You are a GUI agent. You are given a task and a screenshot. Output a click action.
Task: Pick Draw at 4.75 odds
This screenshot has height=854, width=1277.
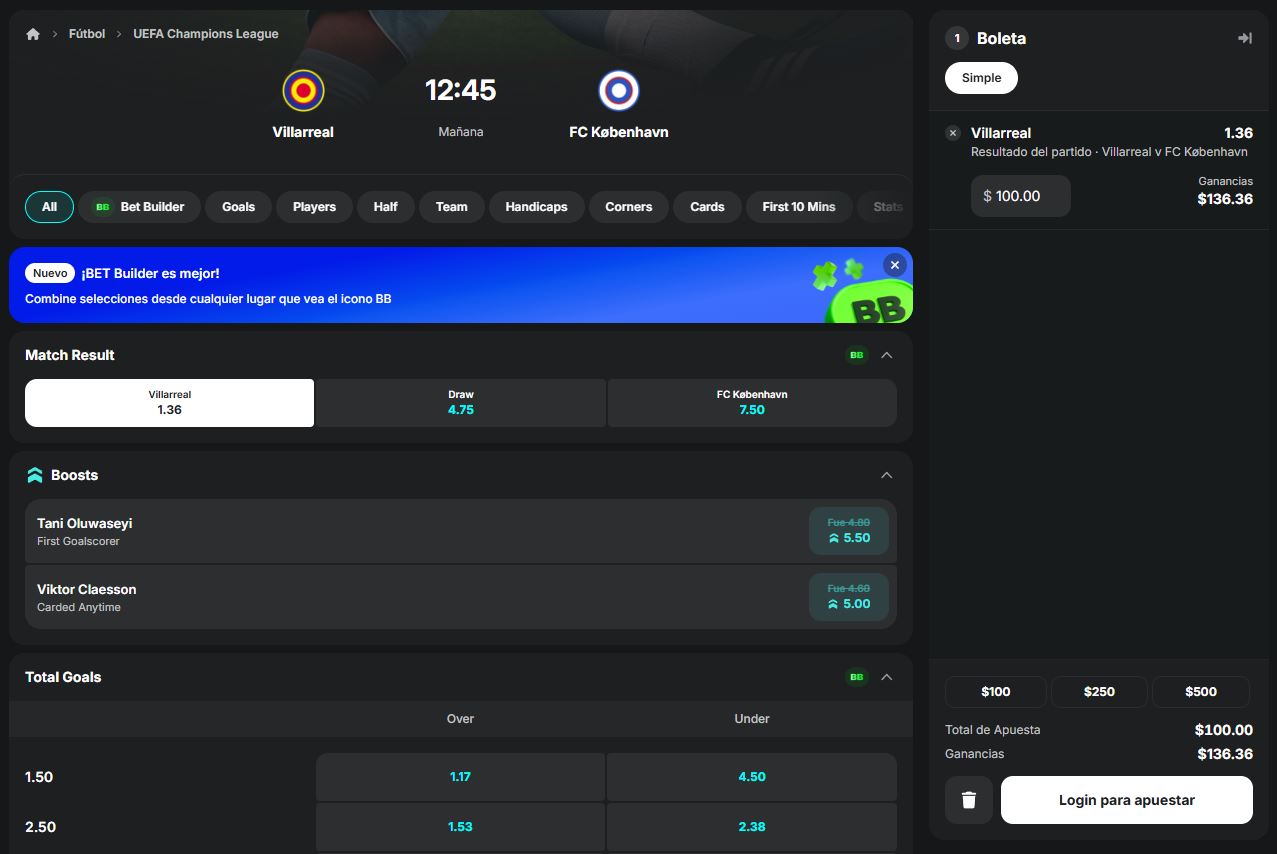460,402
